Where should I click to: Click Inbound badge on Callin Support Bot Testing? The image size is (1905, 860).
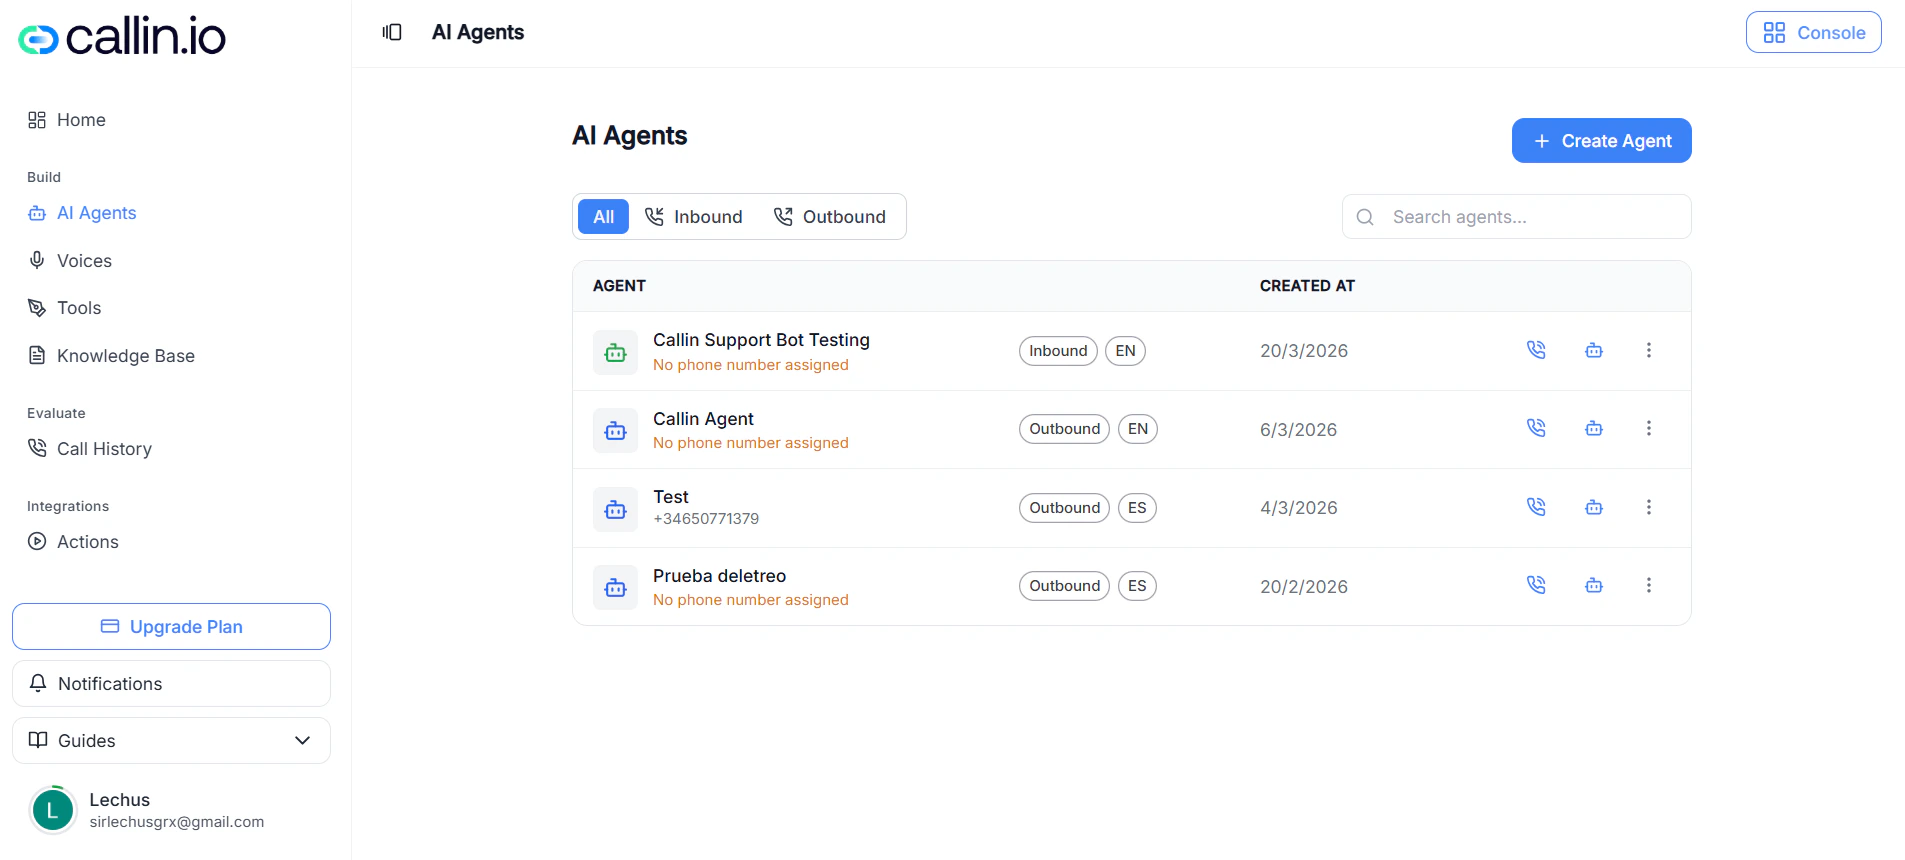click(x=1058, y=351)
